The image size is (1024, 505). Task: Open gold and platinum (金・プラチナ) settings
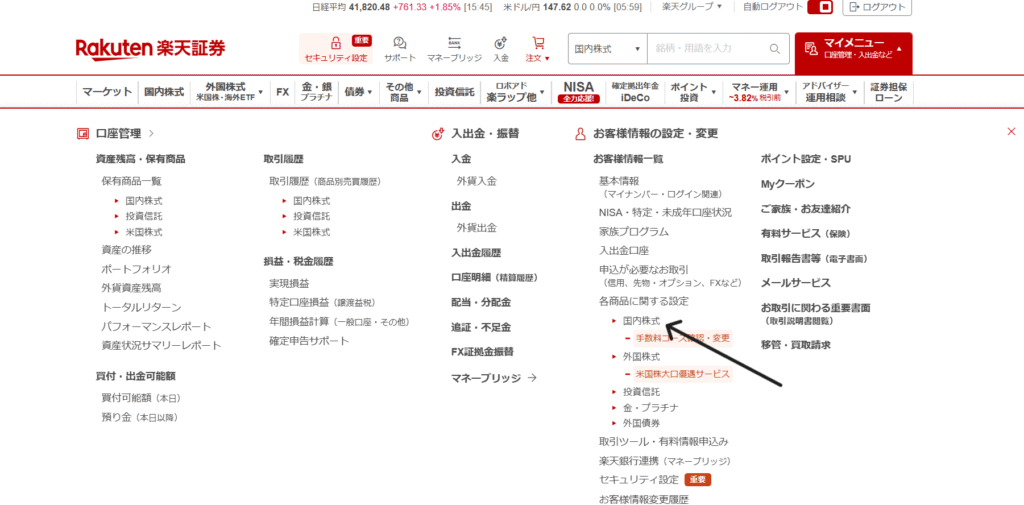coord(650,408)
